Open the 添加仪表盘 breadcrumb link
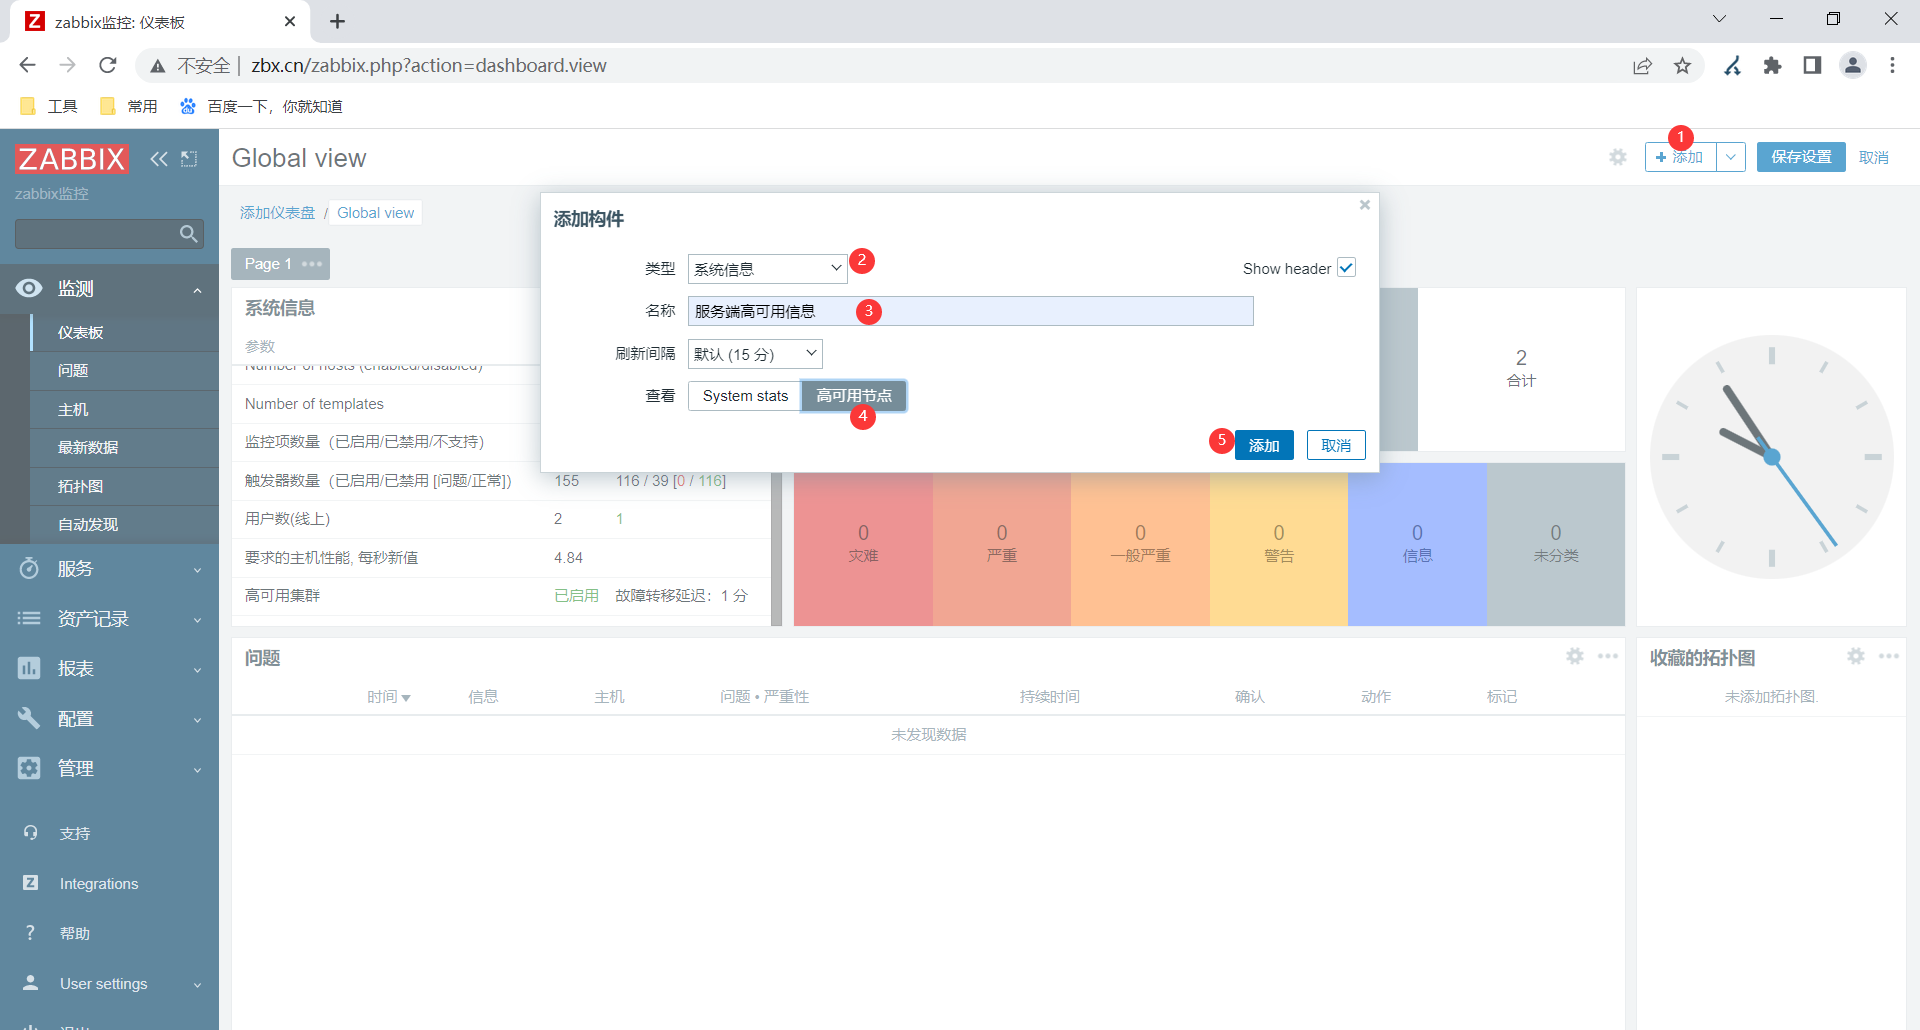 coord(278,213)
